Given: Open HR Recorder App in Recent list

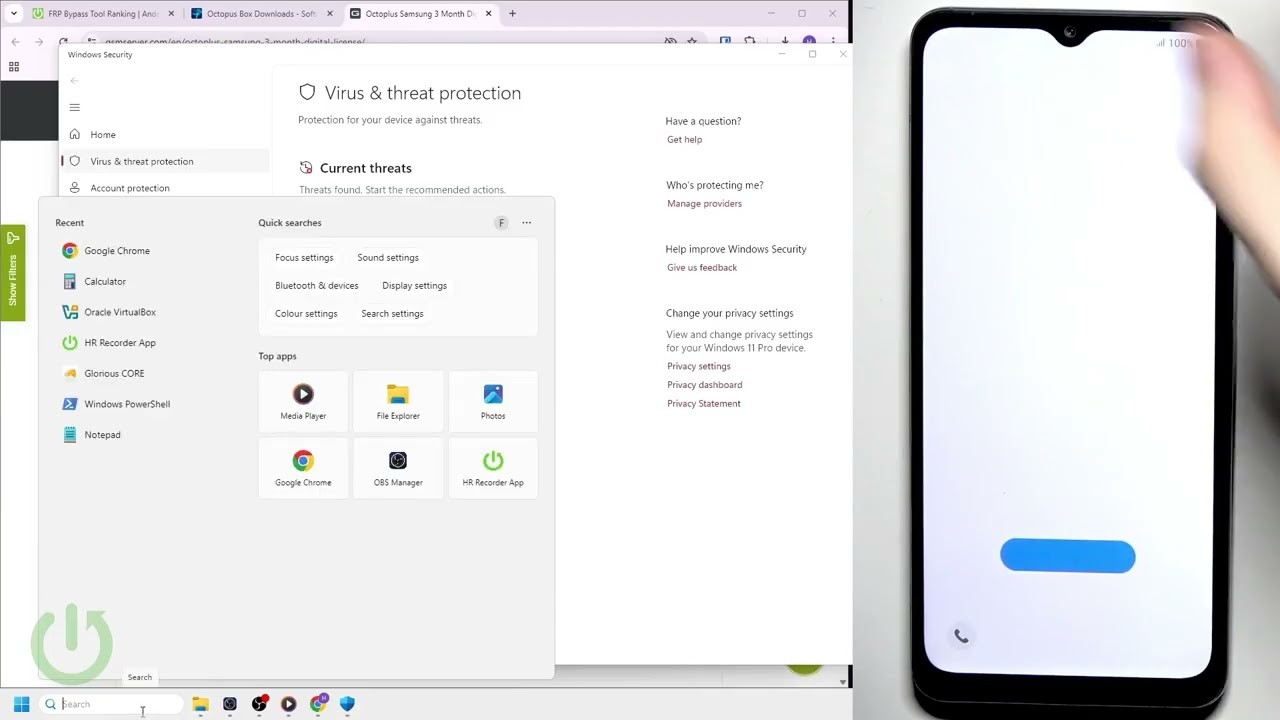Looking at the screenshot, I should pyautogui.click(x=109, y=343).
